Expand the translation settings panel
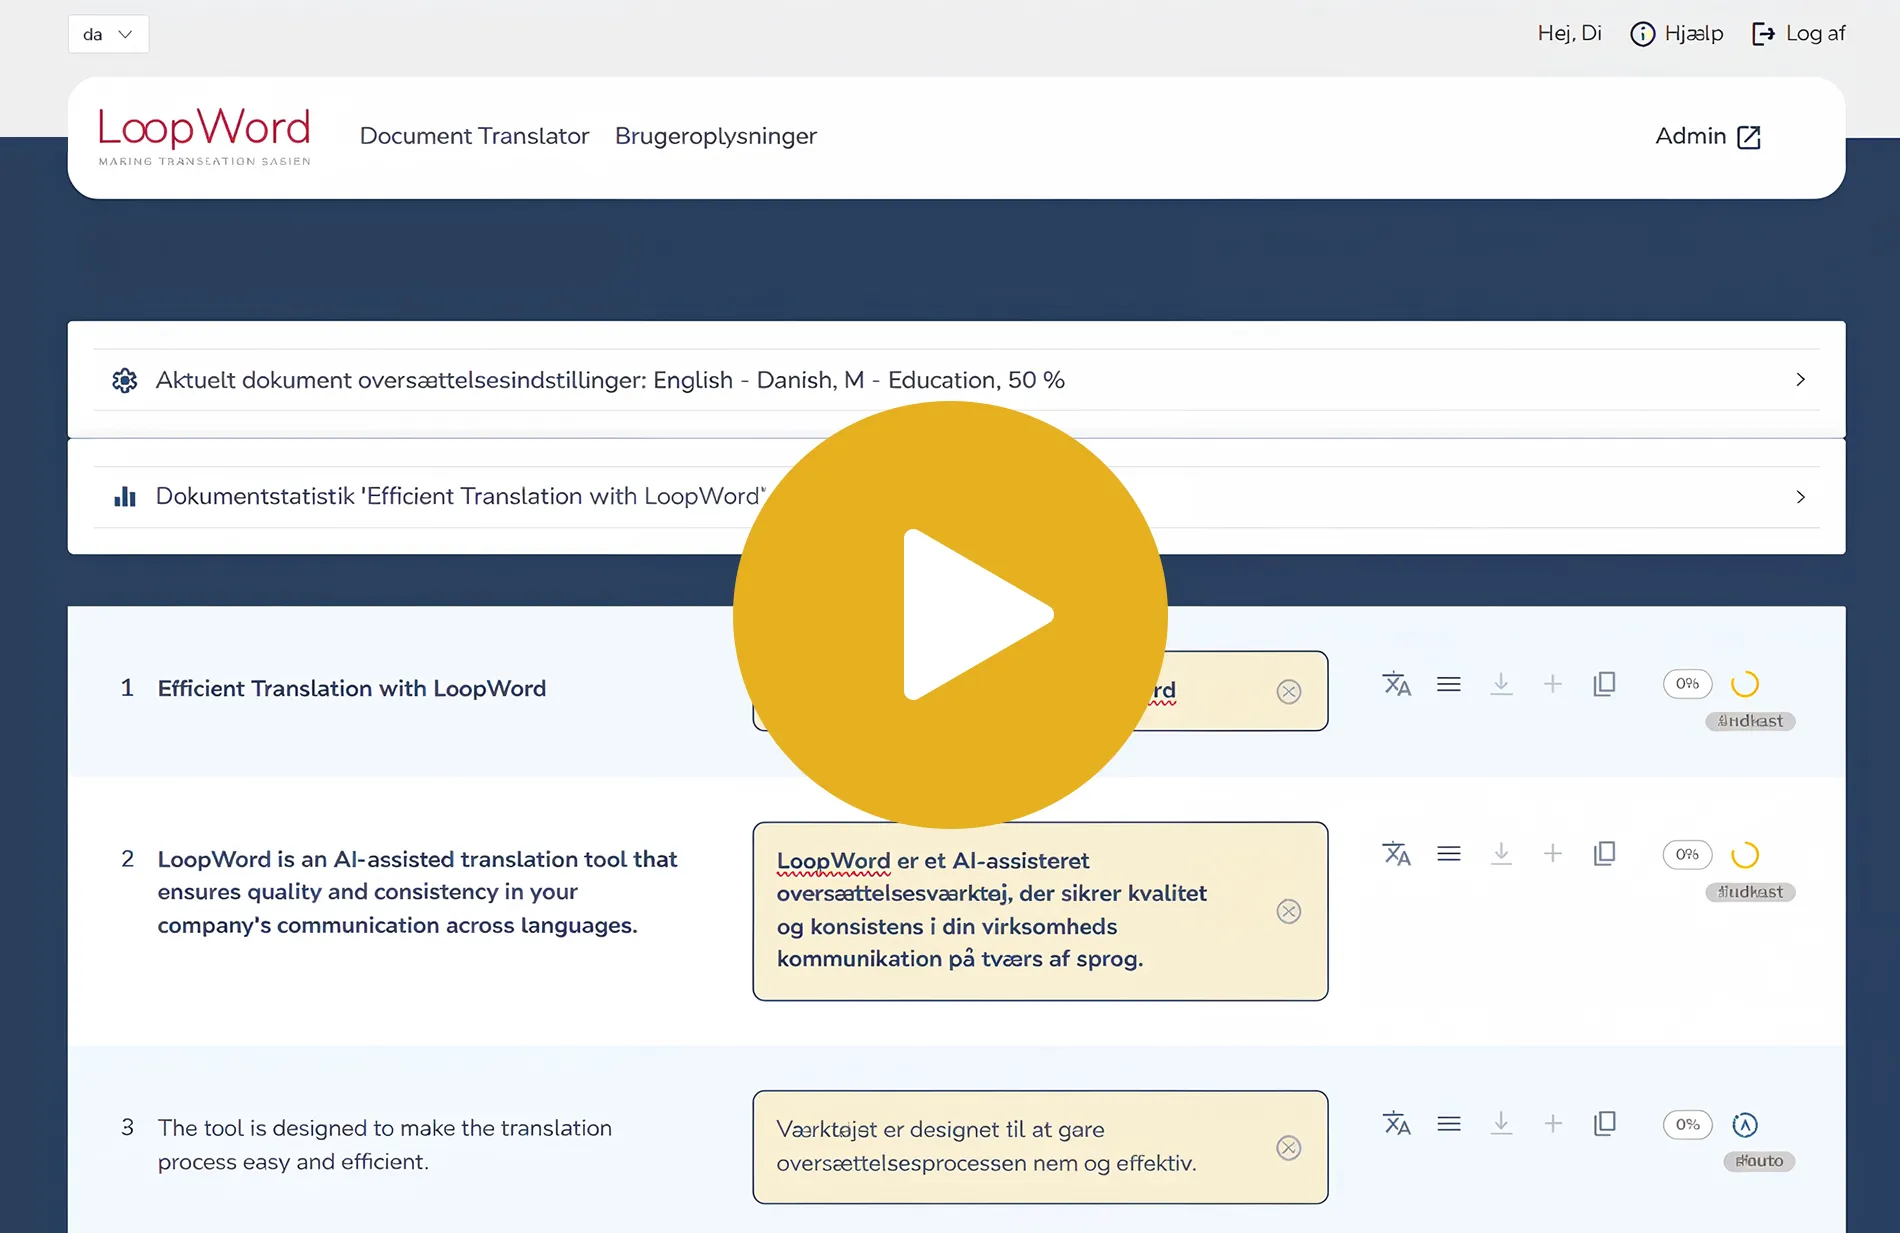The width and height of the screenshot is (1900, 1233). click(x=1800, y=380)
